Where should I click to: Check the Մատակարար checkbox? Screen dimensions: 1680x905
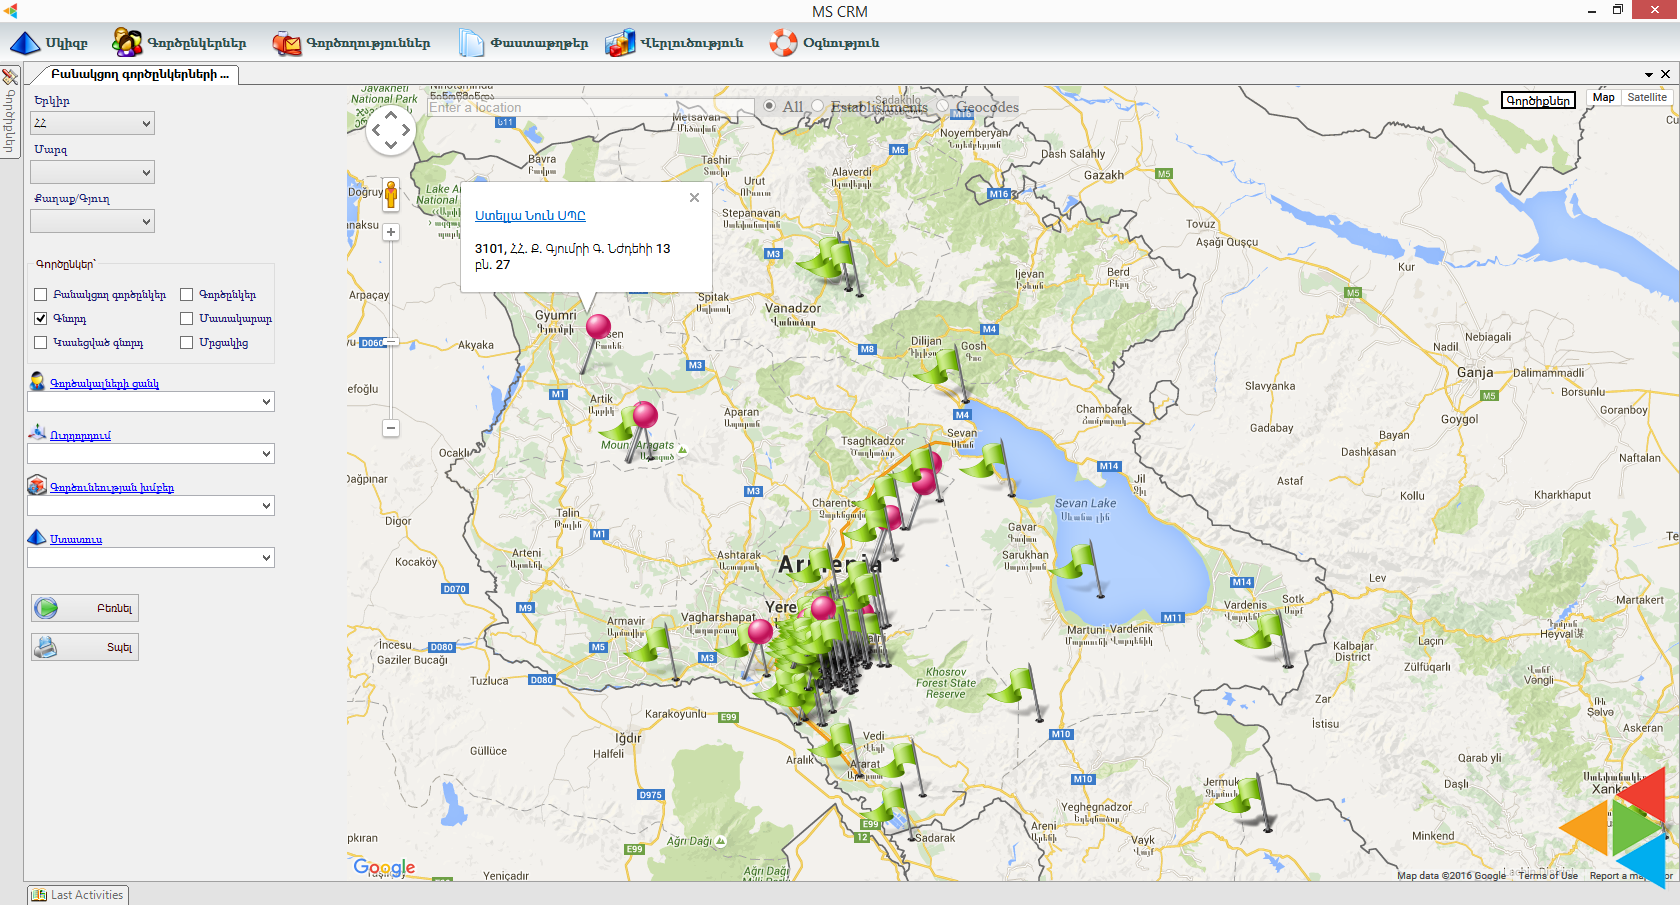(187, 319)
